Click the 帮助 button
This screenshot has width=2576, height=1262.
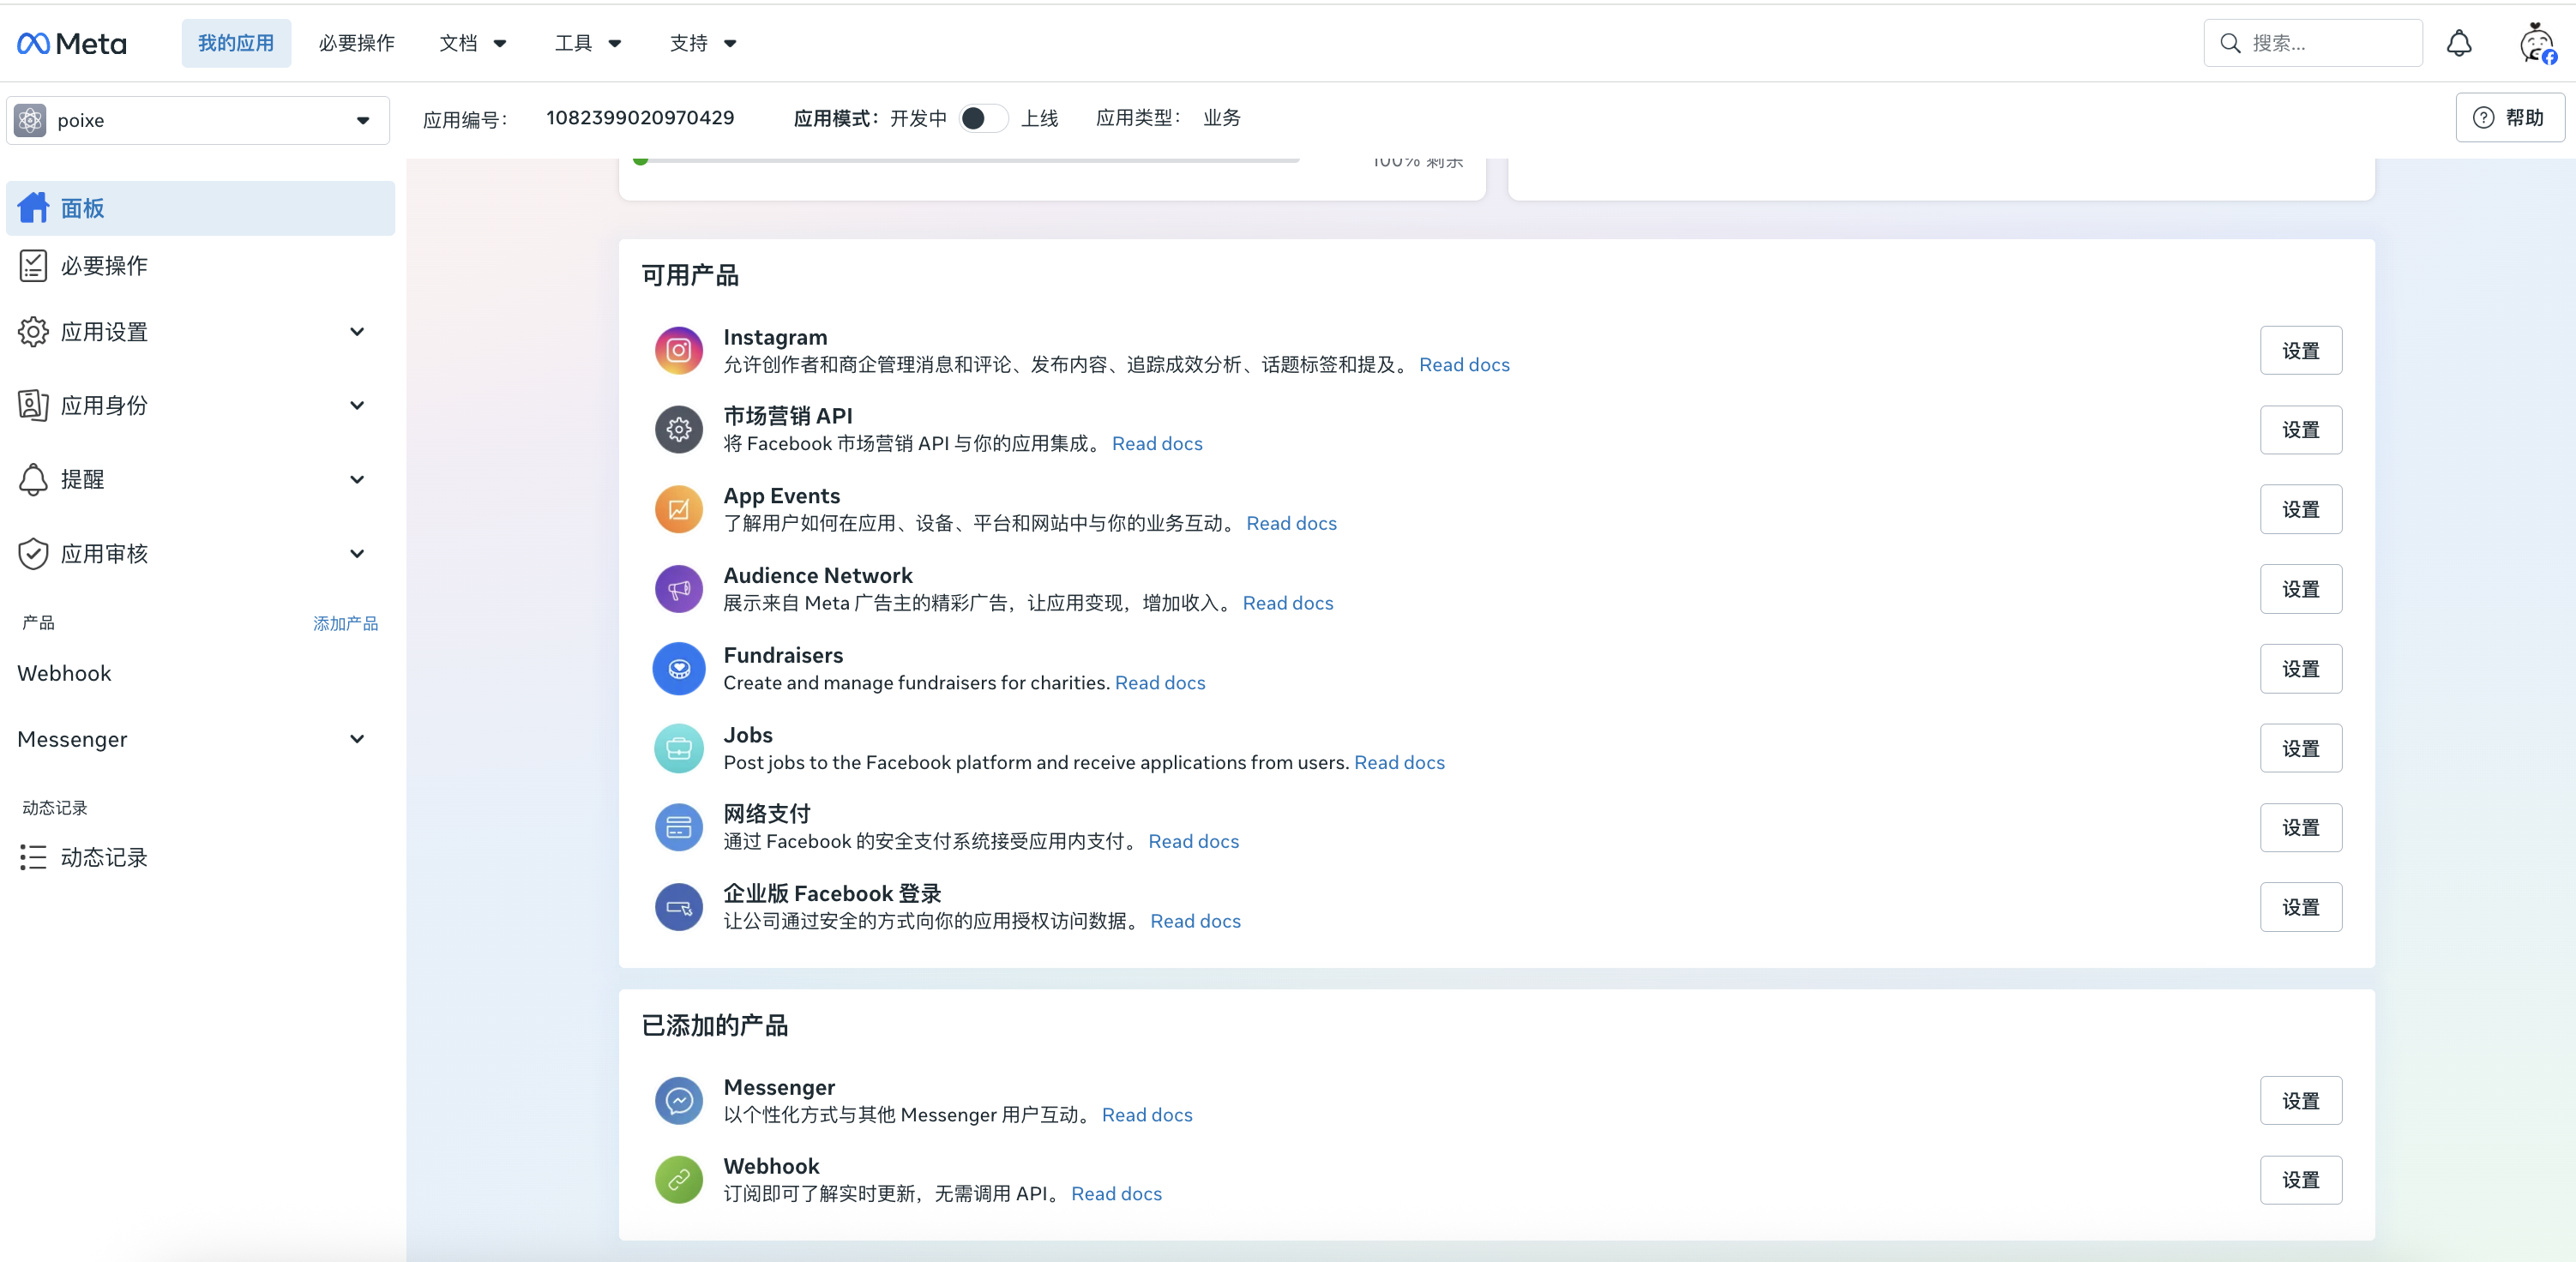point(2510,117)
